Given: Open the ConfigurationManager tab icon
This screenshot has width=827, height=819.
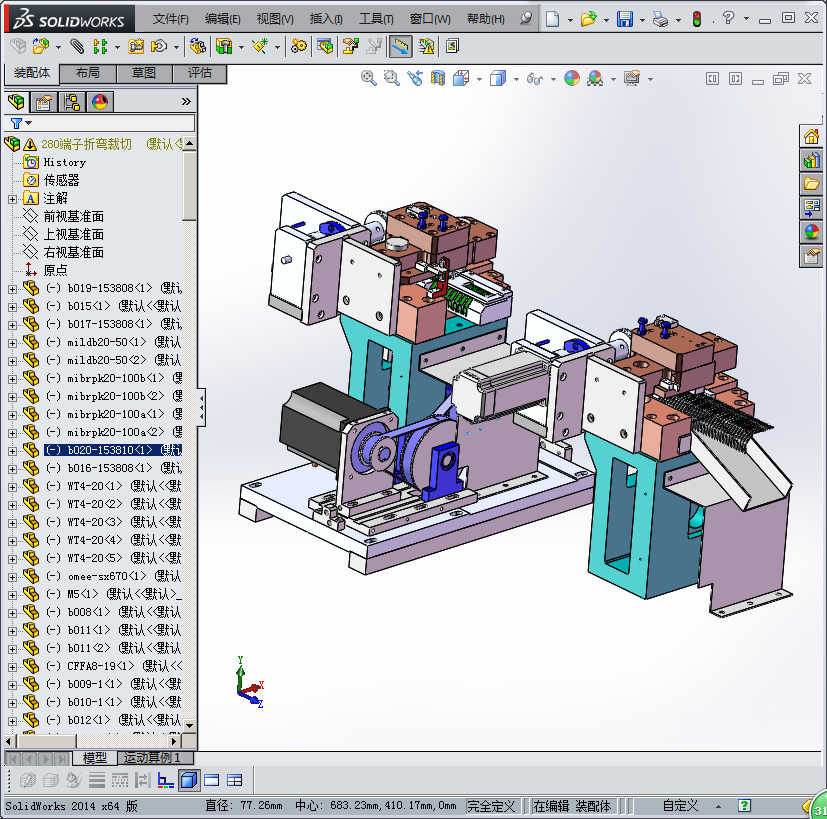Looking at the screenshot, I should [72, 102].
